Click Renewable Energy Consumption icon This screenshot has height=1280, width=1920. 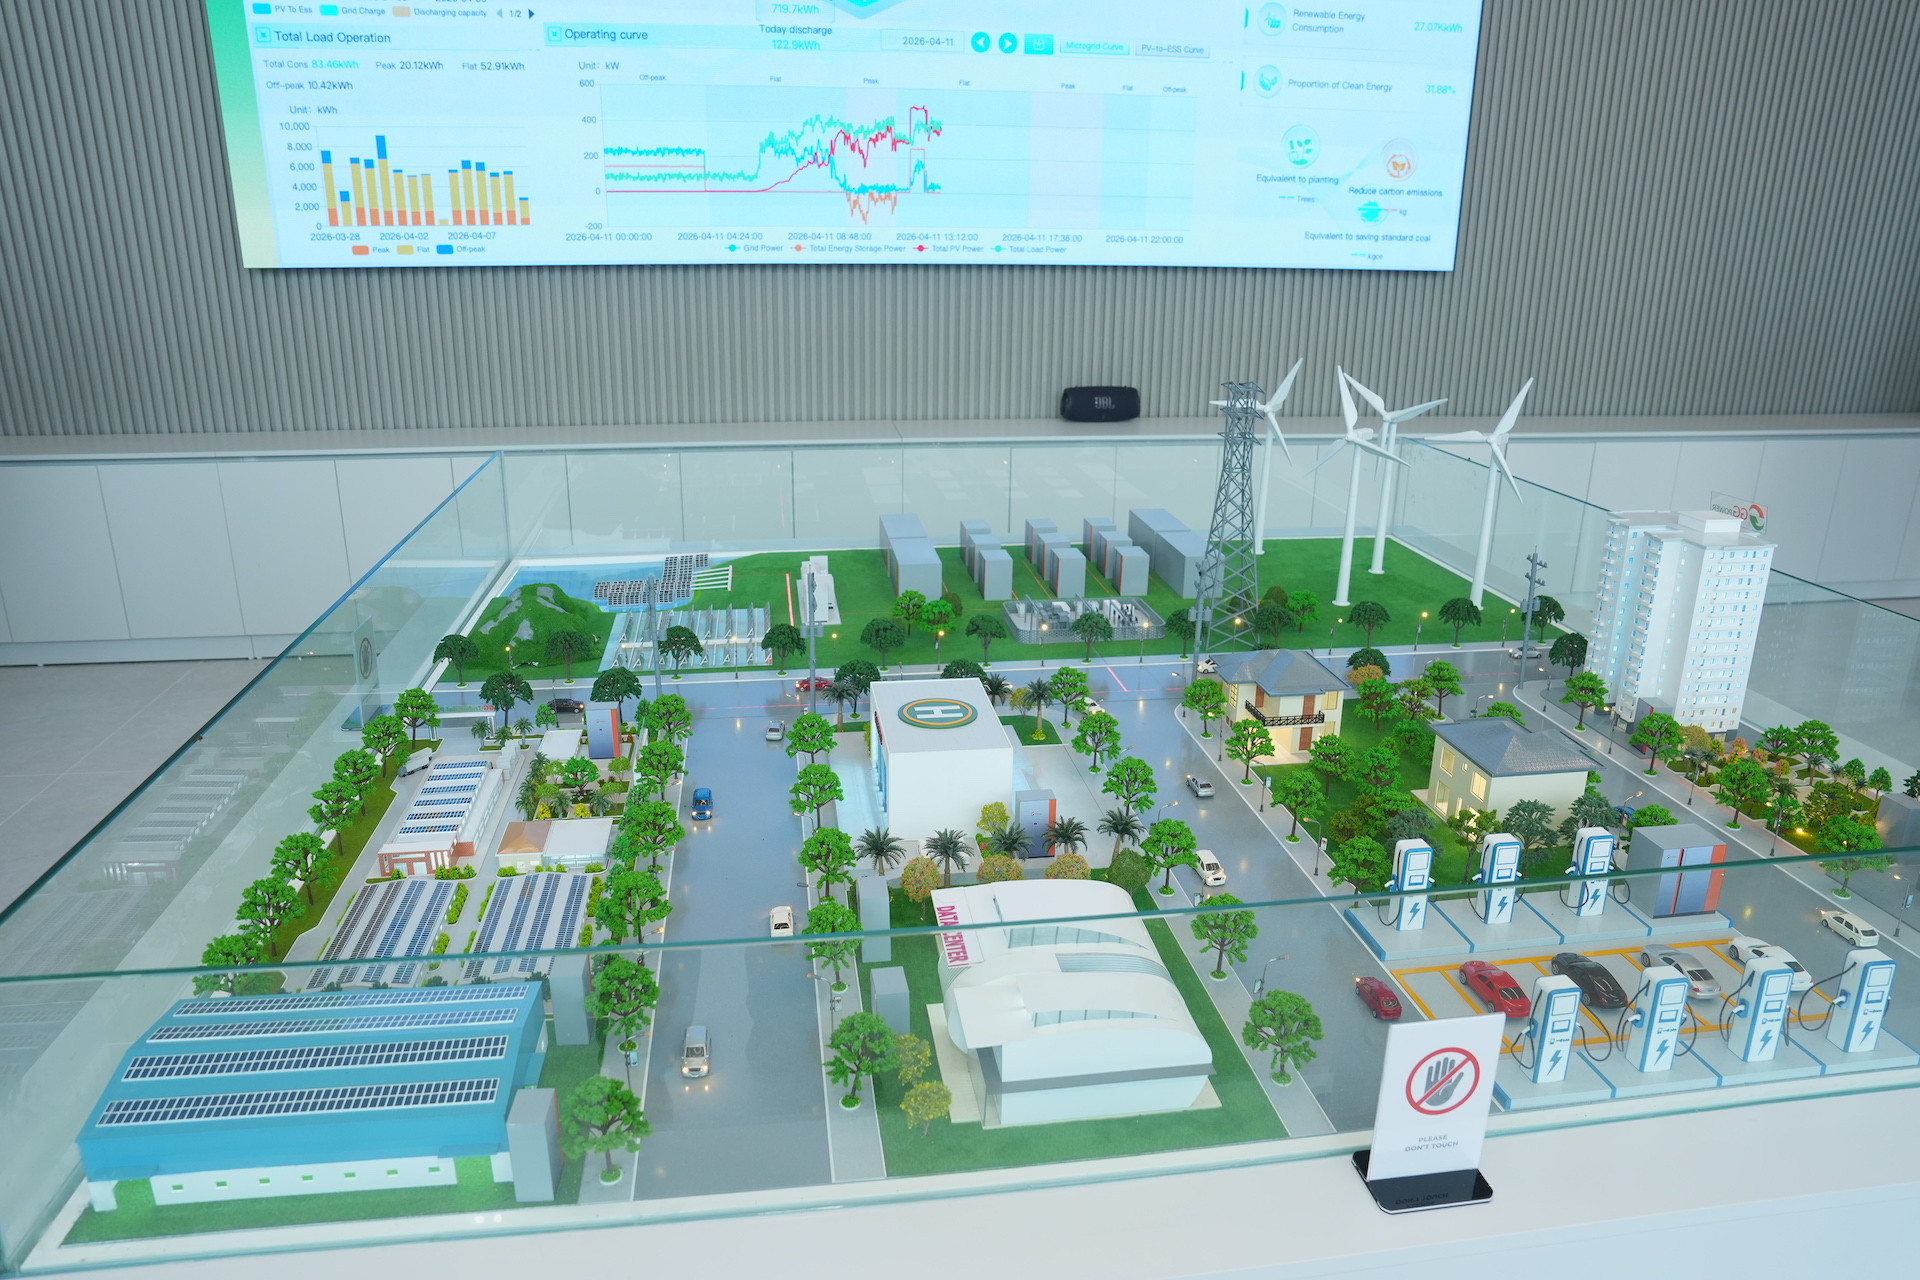click(x=1272, y=19)
